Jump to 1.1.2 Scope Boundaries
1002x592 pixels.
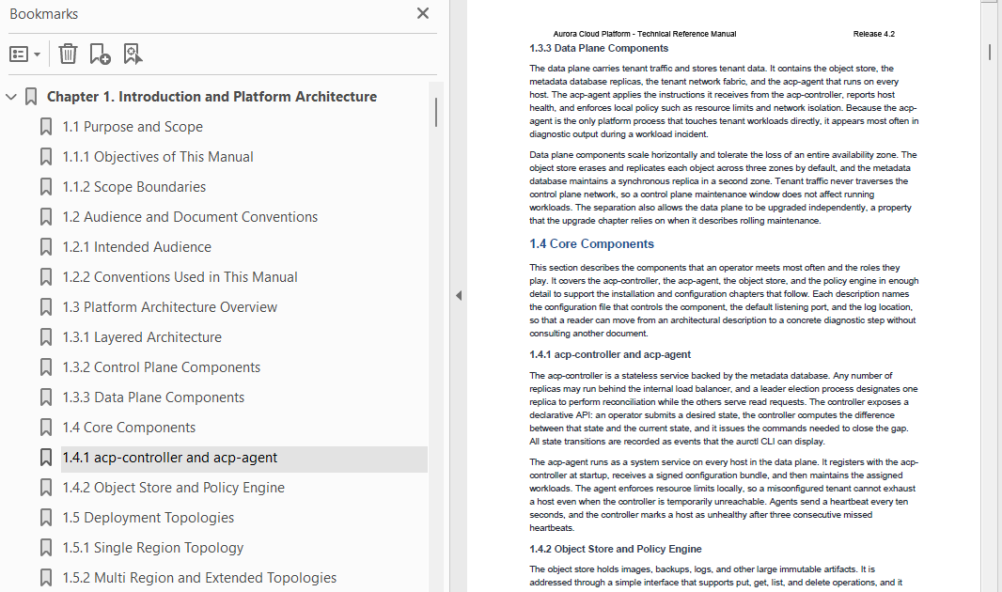pyautogui.click(x=134, y=187)
